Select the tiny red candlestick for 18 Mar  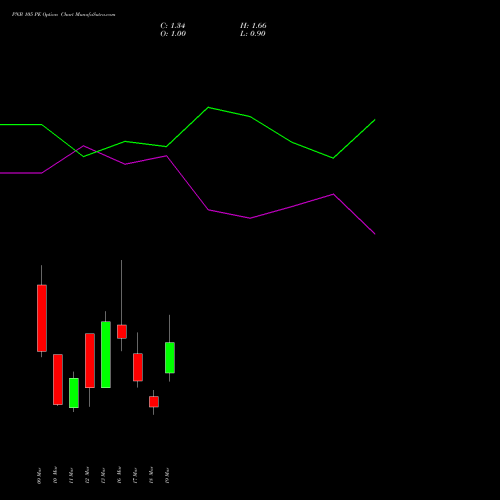[x=154, y=402]
